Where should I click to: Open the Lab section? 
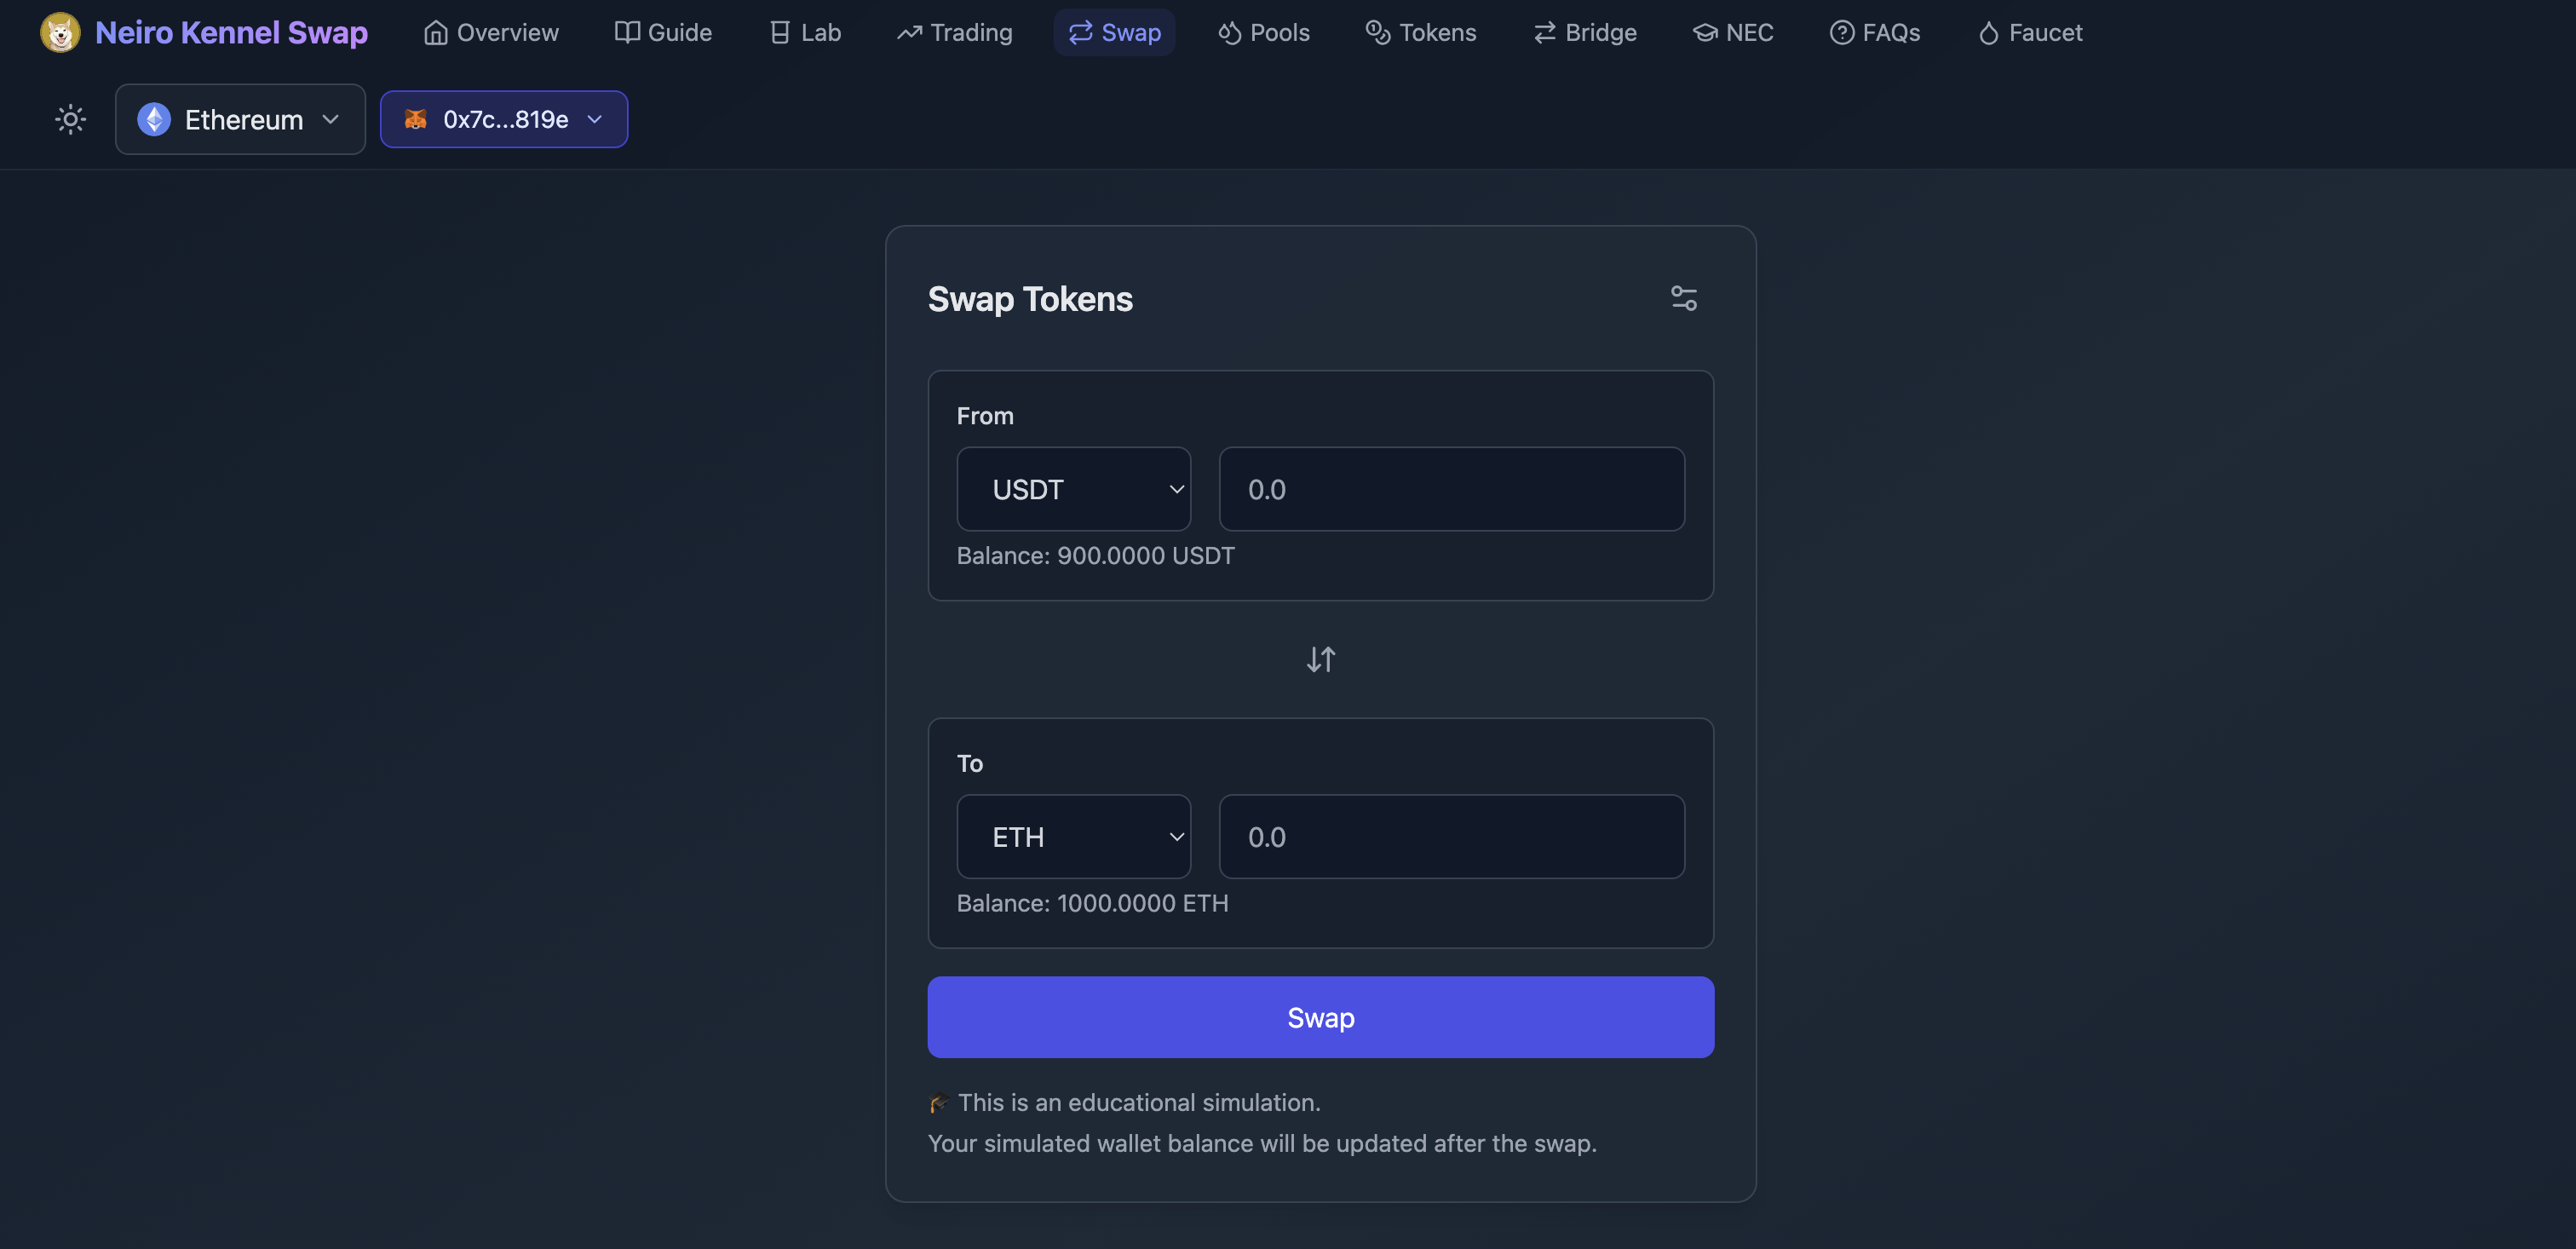(805, 33)
